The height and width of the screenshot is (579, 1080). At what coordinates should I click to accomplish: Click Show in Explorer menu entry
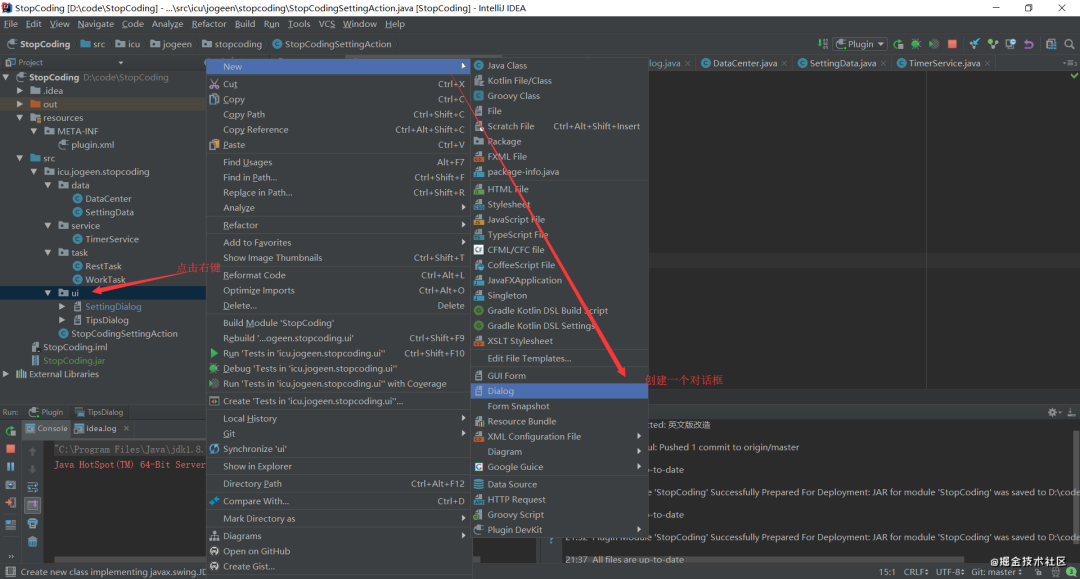(338, 466)
